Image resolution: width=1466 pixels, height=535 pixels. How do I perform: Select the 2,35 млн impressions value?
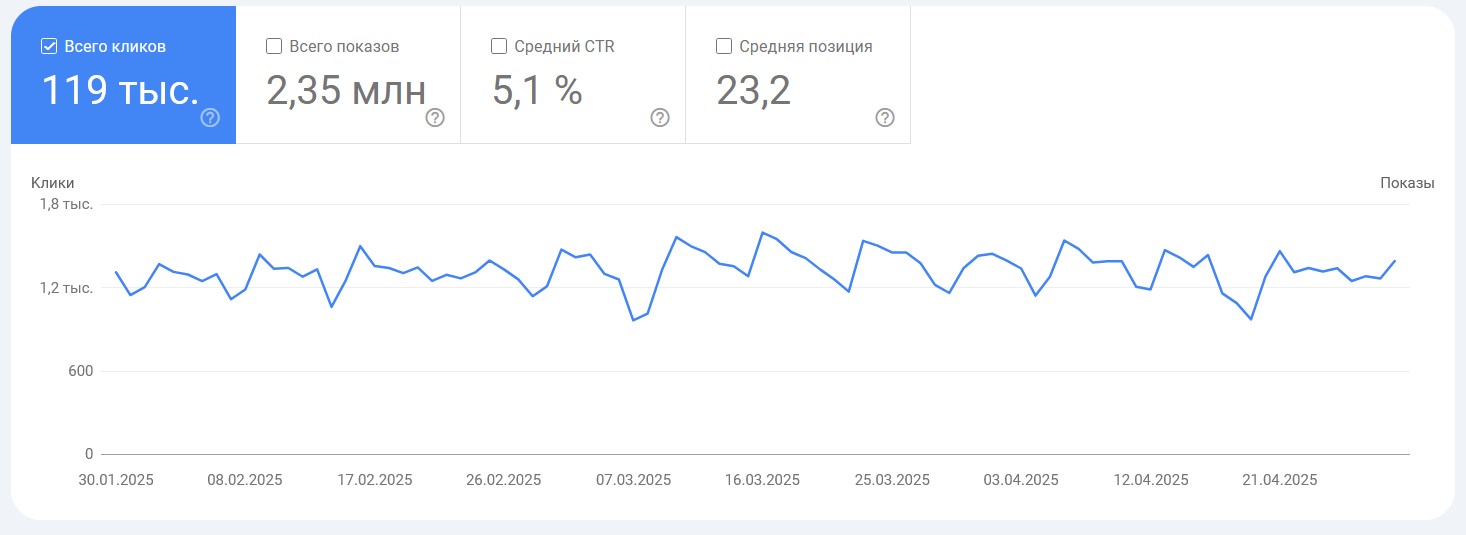point(346,91)
